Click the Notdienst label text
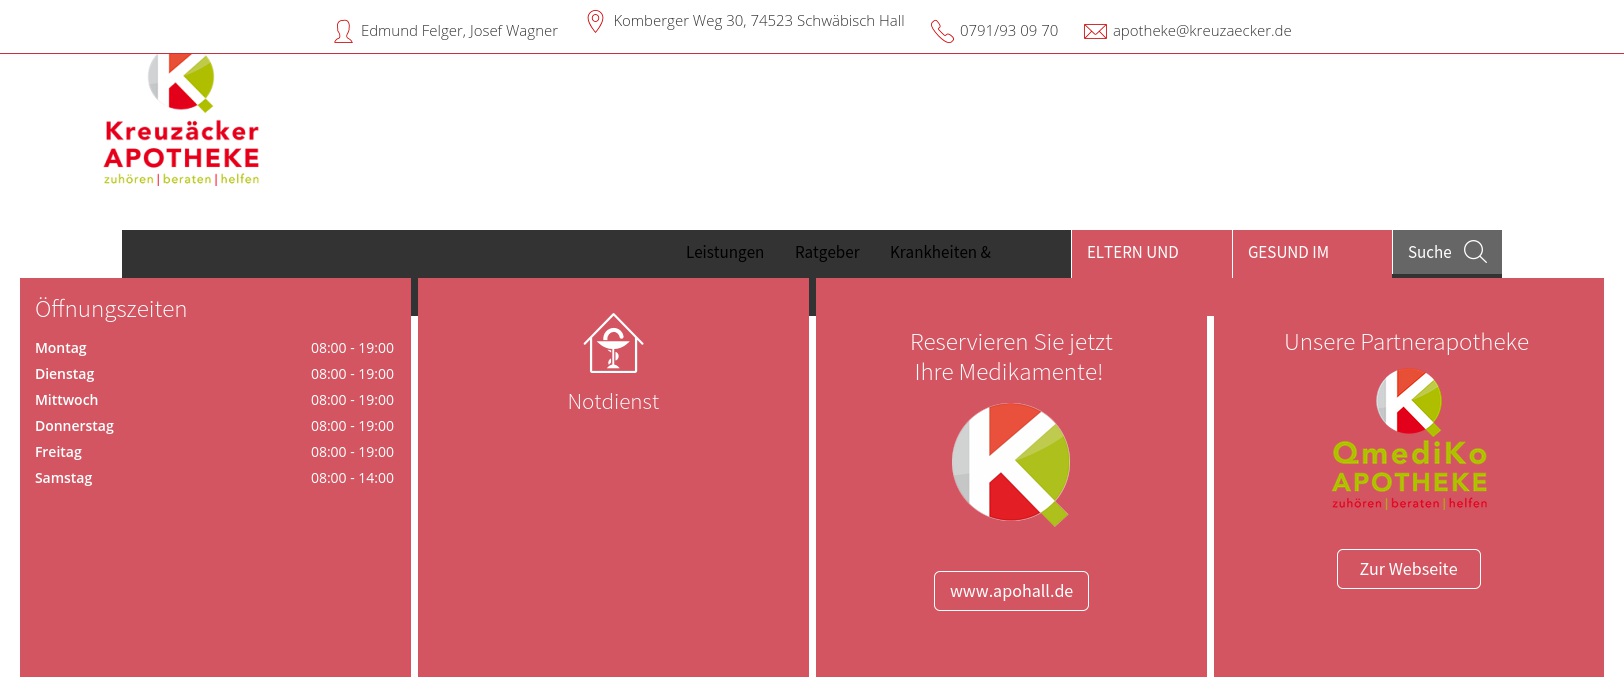The width and height of the screenshot is (1624, 700). point(613,402)
